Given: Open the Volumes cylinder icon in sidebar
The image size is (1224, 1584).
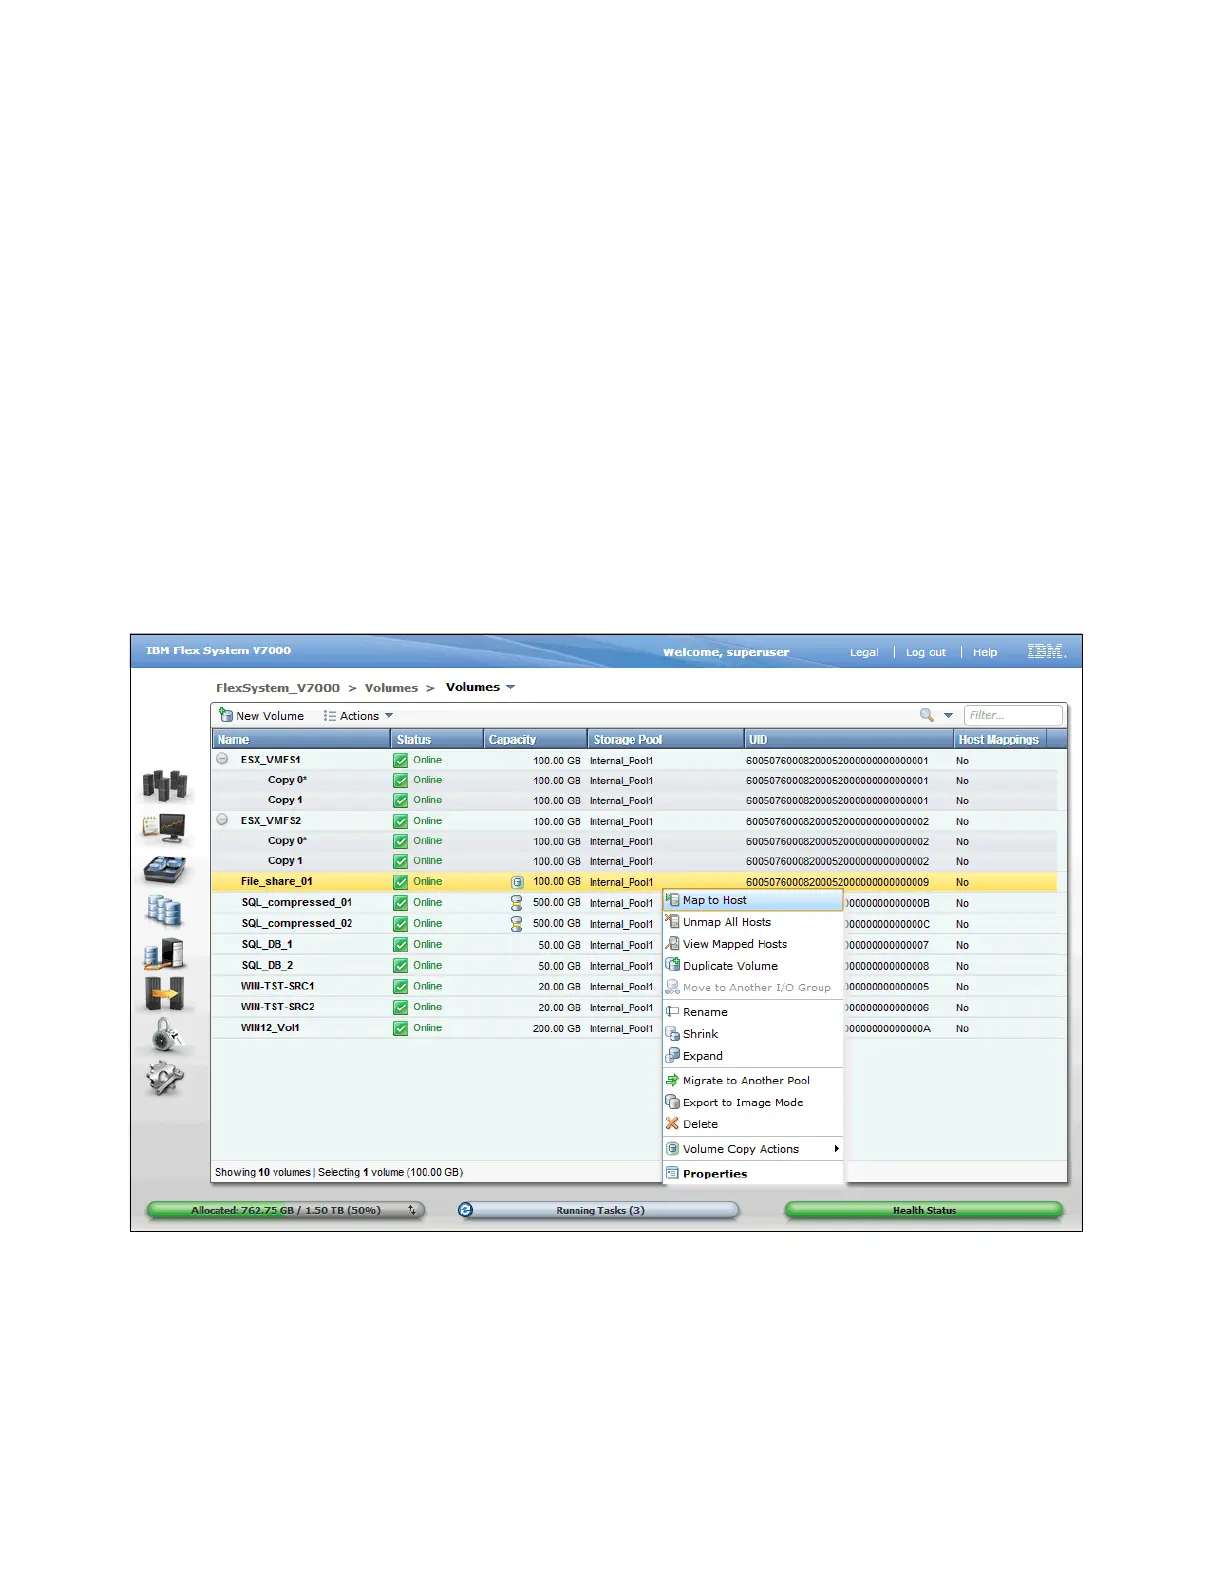Looking at the screenshot, I should pos(164,911).
